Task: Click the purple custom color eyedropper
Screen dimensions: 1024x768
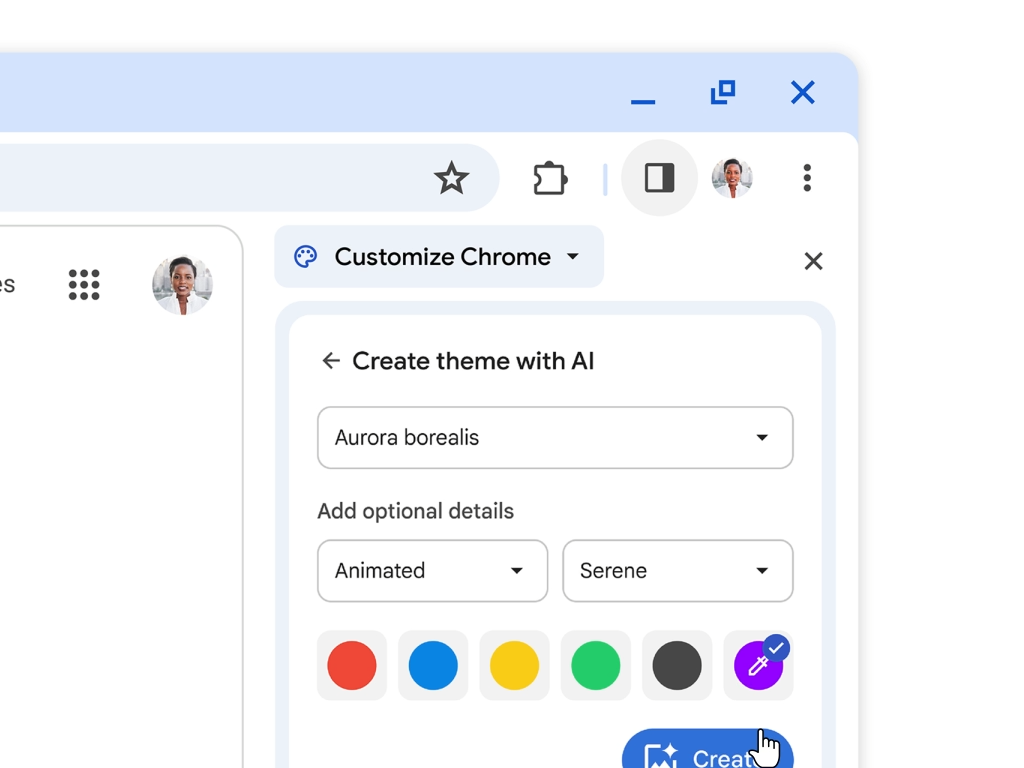Action: pyautogui.click(x=758, y=666)
